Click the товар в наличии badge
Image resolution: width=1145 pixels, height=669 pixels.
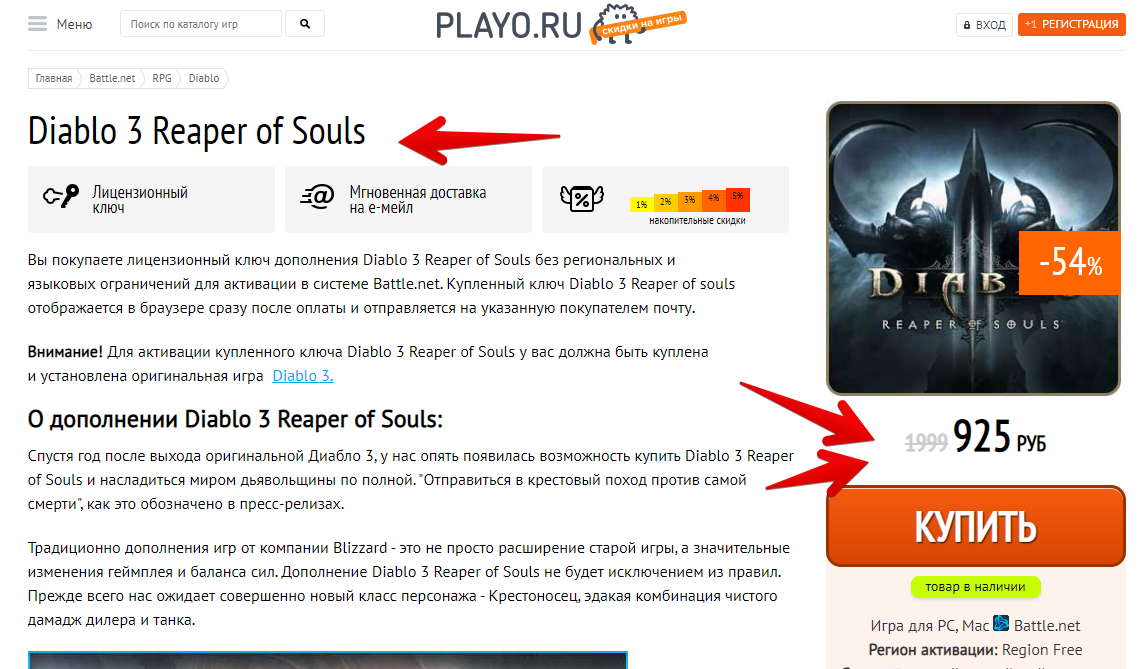coord(976,587)
